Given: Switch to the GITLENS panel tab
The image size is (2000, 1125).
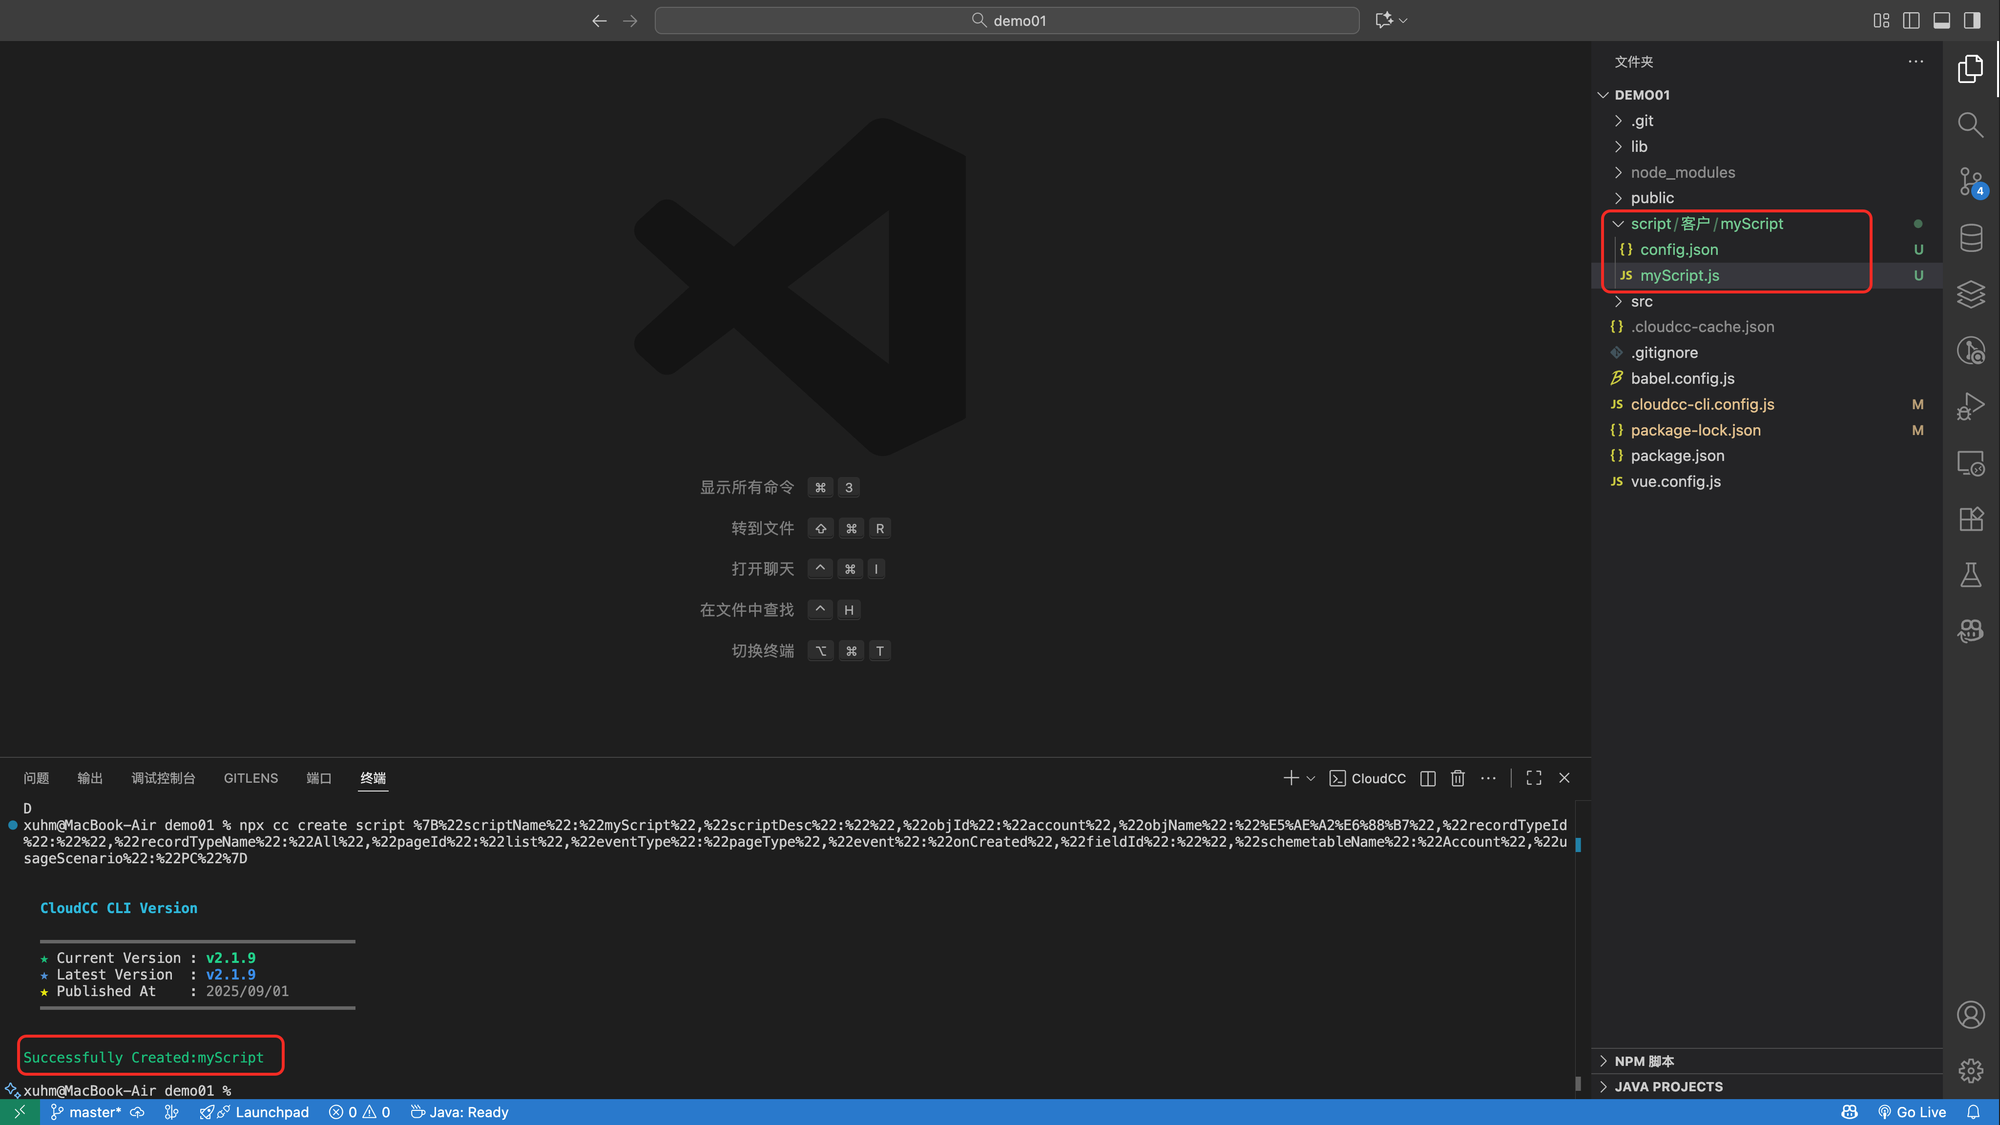Looking at the screenshot, I should [251, 778].
